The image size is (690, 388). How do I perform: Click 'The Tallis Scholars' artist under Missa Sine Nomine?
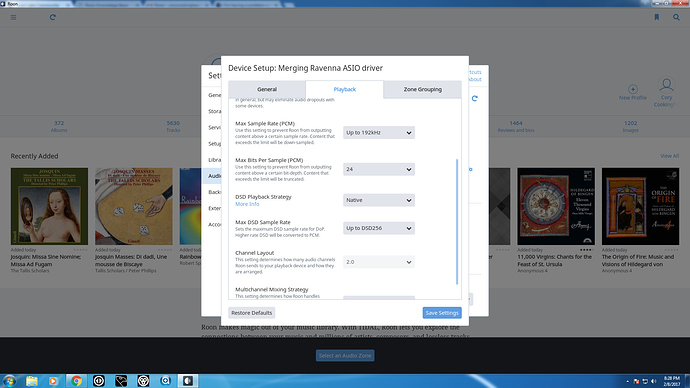[30, 271]
